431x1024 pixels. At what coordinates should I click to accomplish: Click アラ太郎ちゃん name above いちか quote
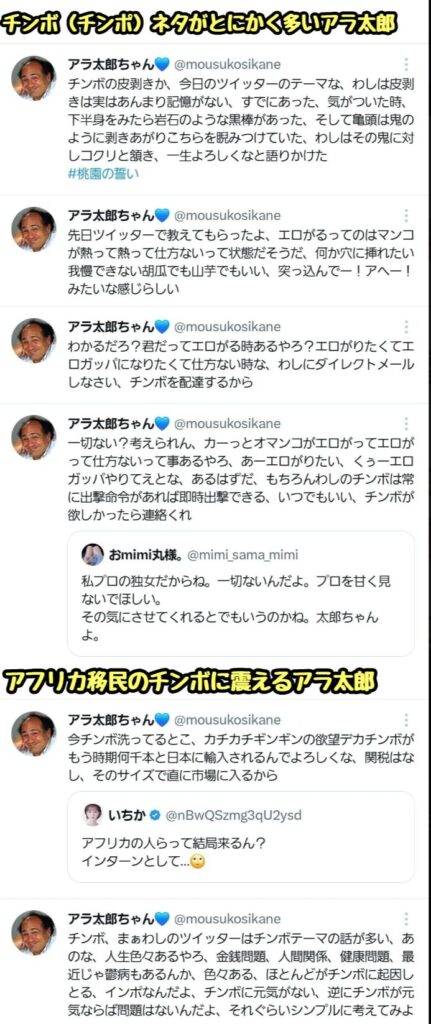pos(111,720)
